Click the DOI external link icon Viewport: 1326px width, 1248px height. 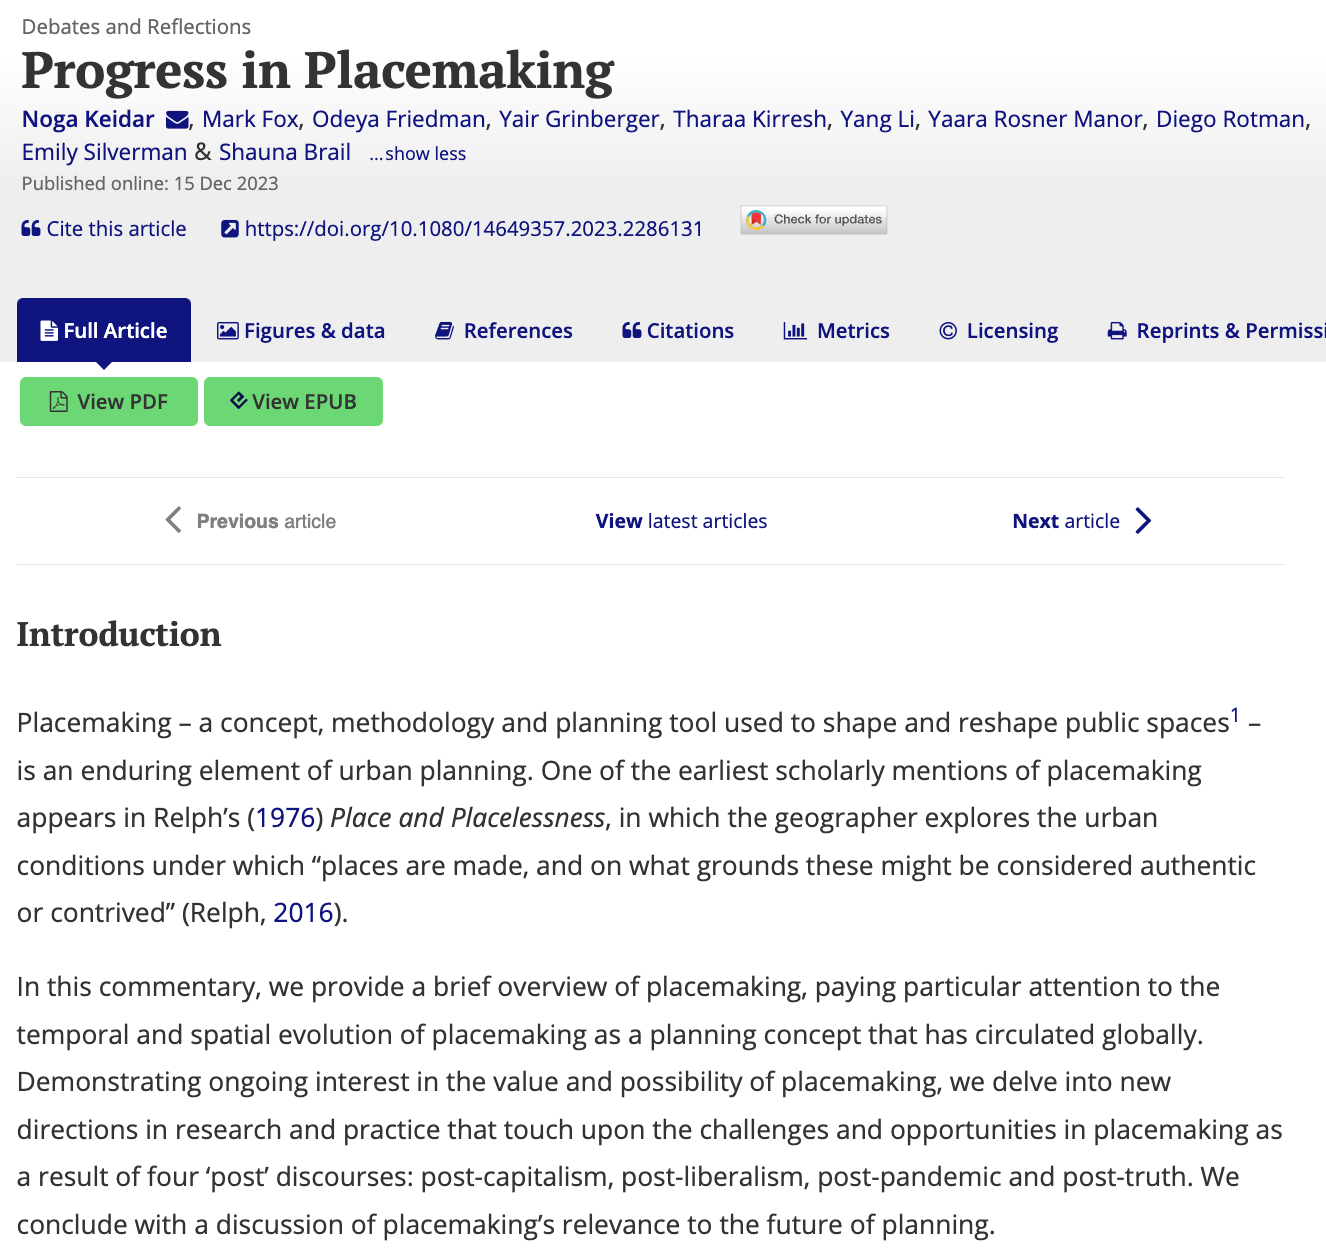[x=230, y=229]
